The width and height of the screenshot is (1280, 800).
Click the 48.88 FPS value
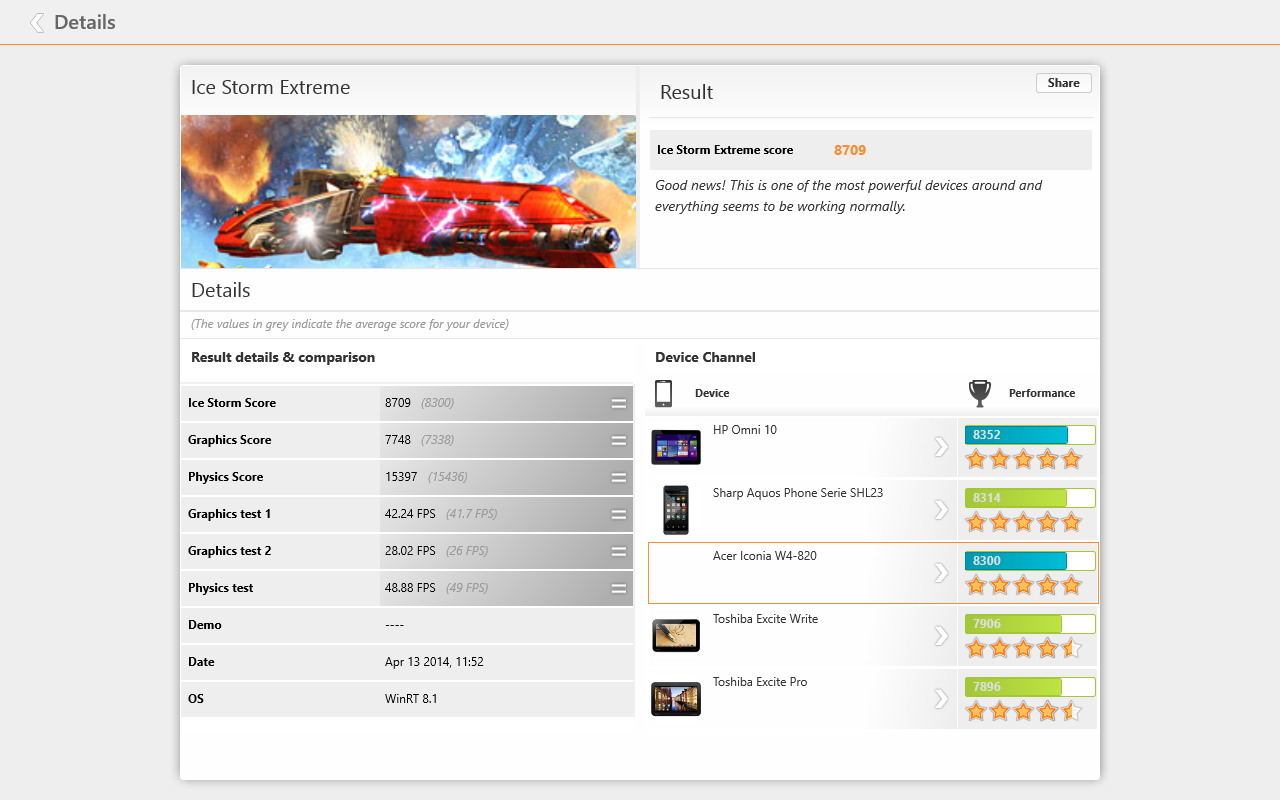410,588
